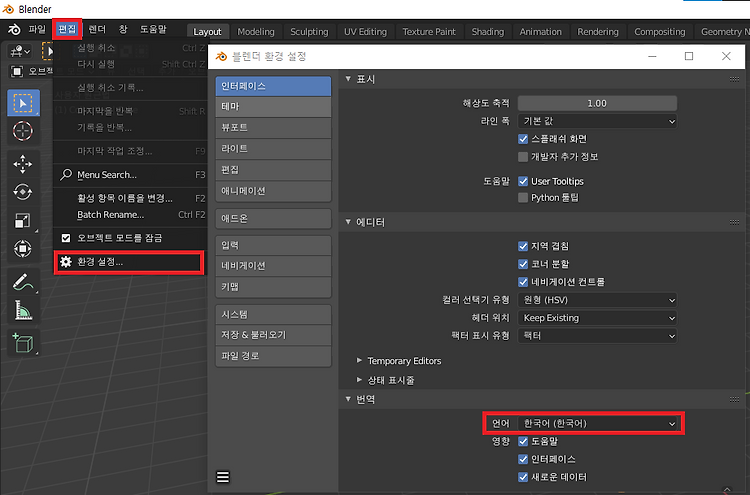Viewport: 750px width, 495px height.
Task: Click the 표시 panel drag-handle dots
Action: click(x=735, y=79)
